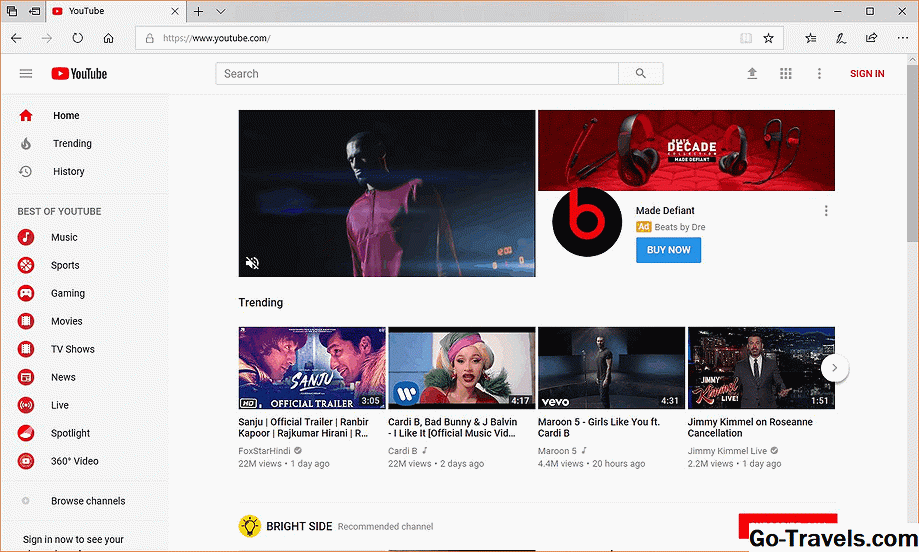This screenshot has width=919, height=552.
Task: Click the search magnifier button
Action: click(x=640, y=73)
